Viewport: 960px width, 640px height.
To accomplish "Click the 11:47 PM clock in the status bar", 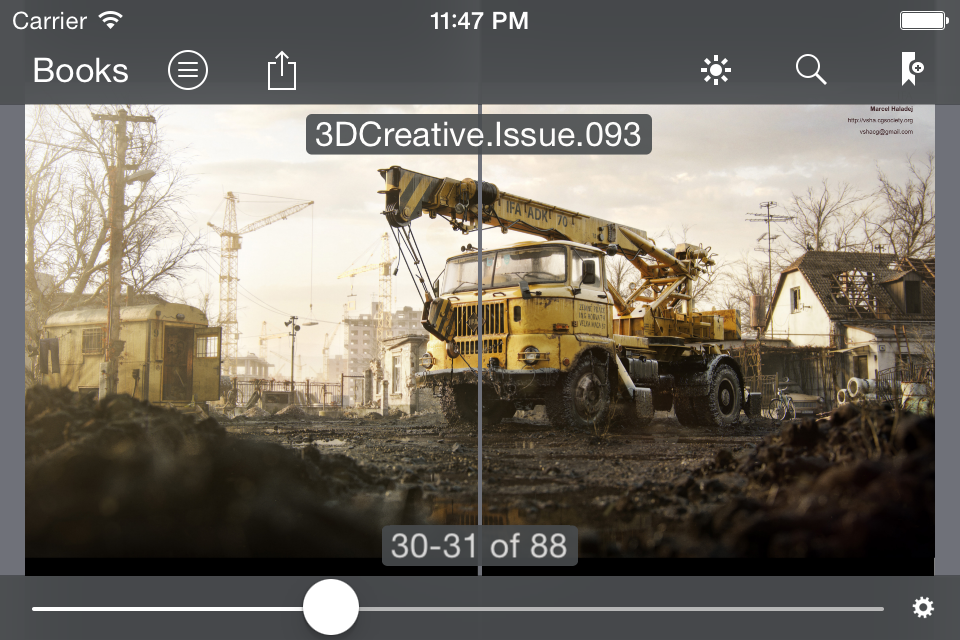I will pyautogui.click(x=480, y=19).
